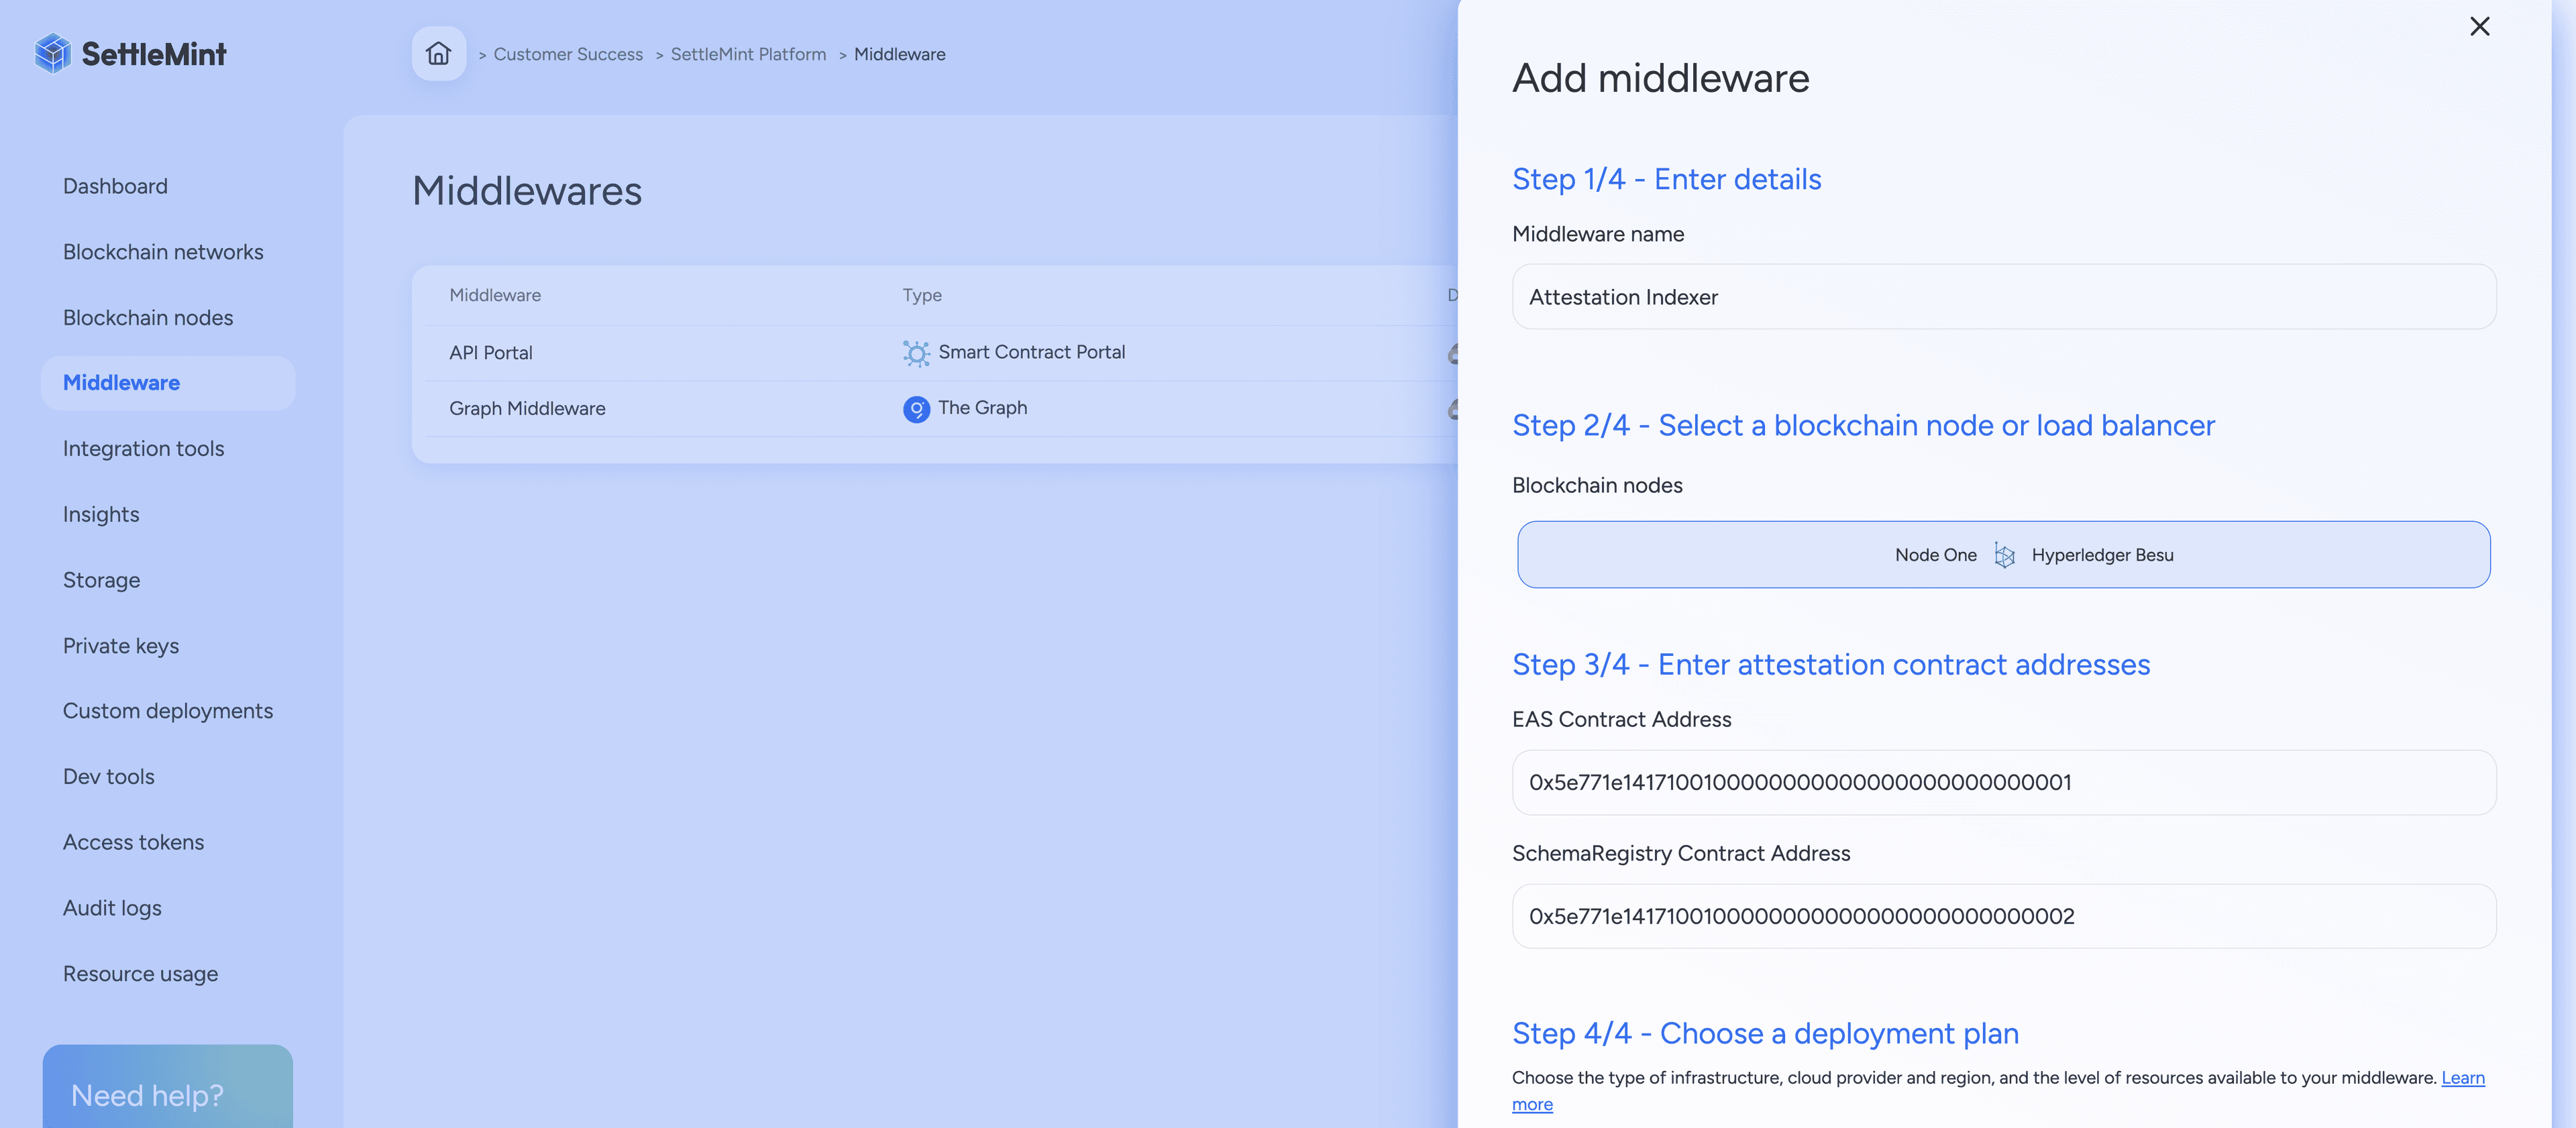Close the Add middleware panel

(2479, 26)
